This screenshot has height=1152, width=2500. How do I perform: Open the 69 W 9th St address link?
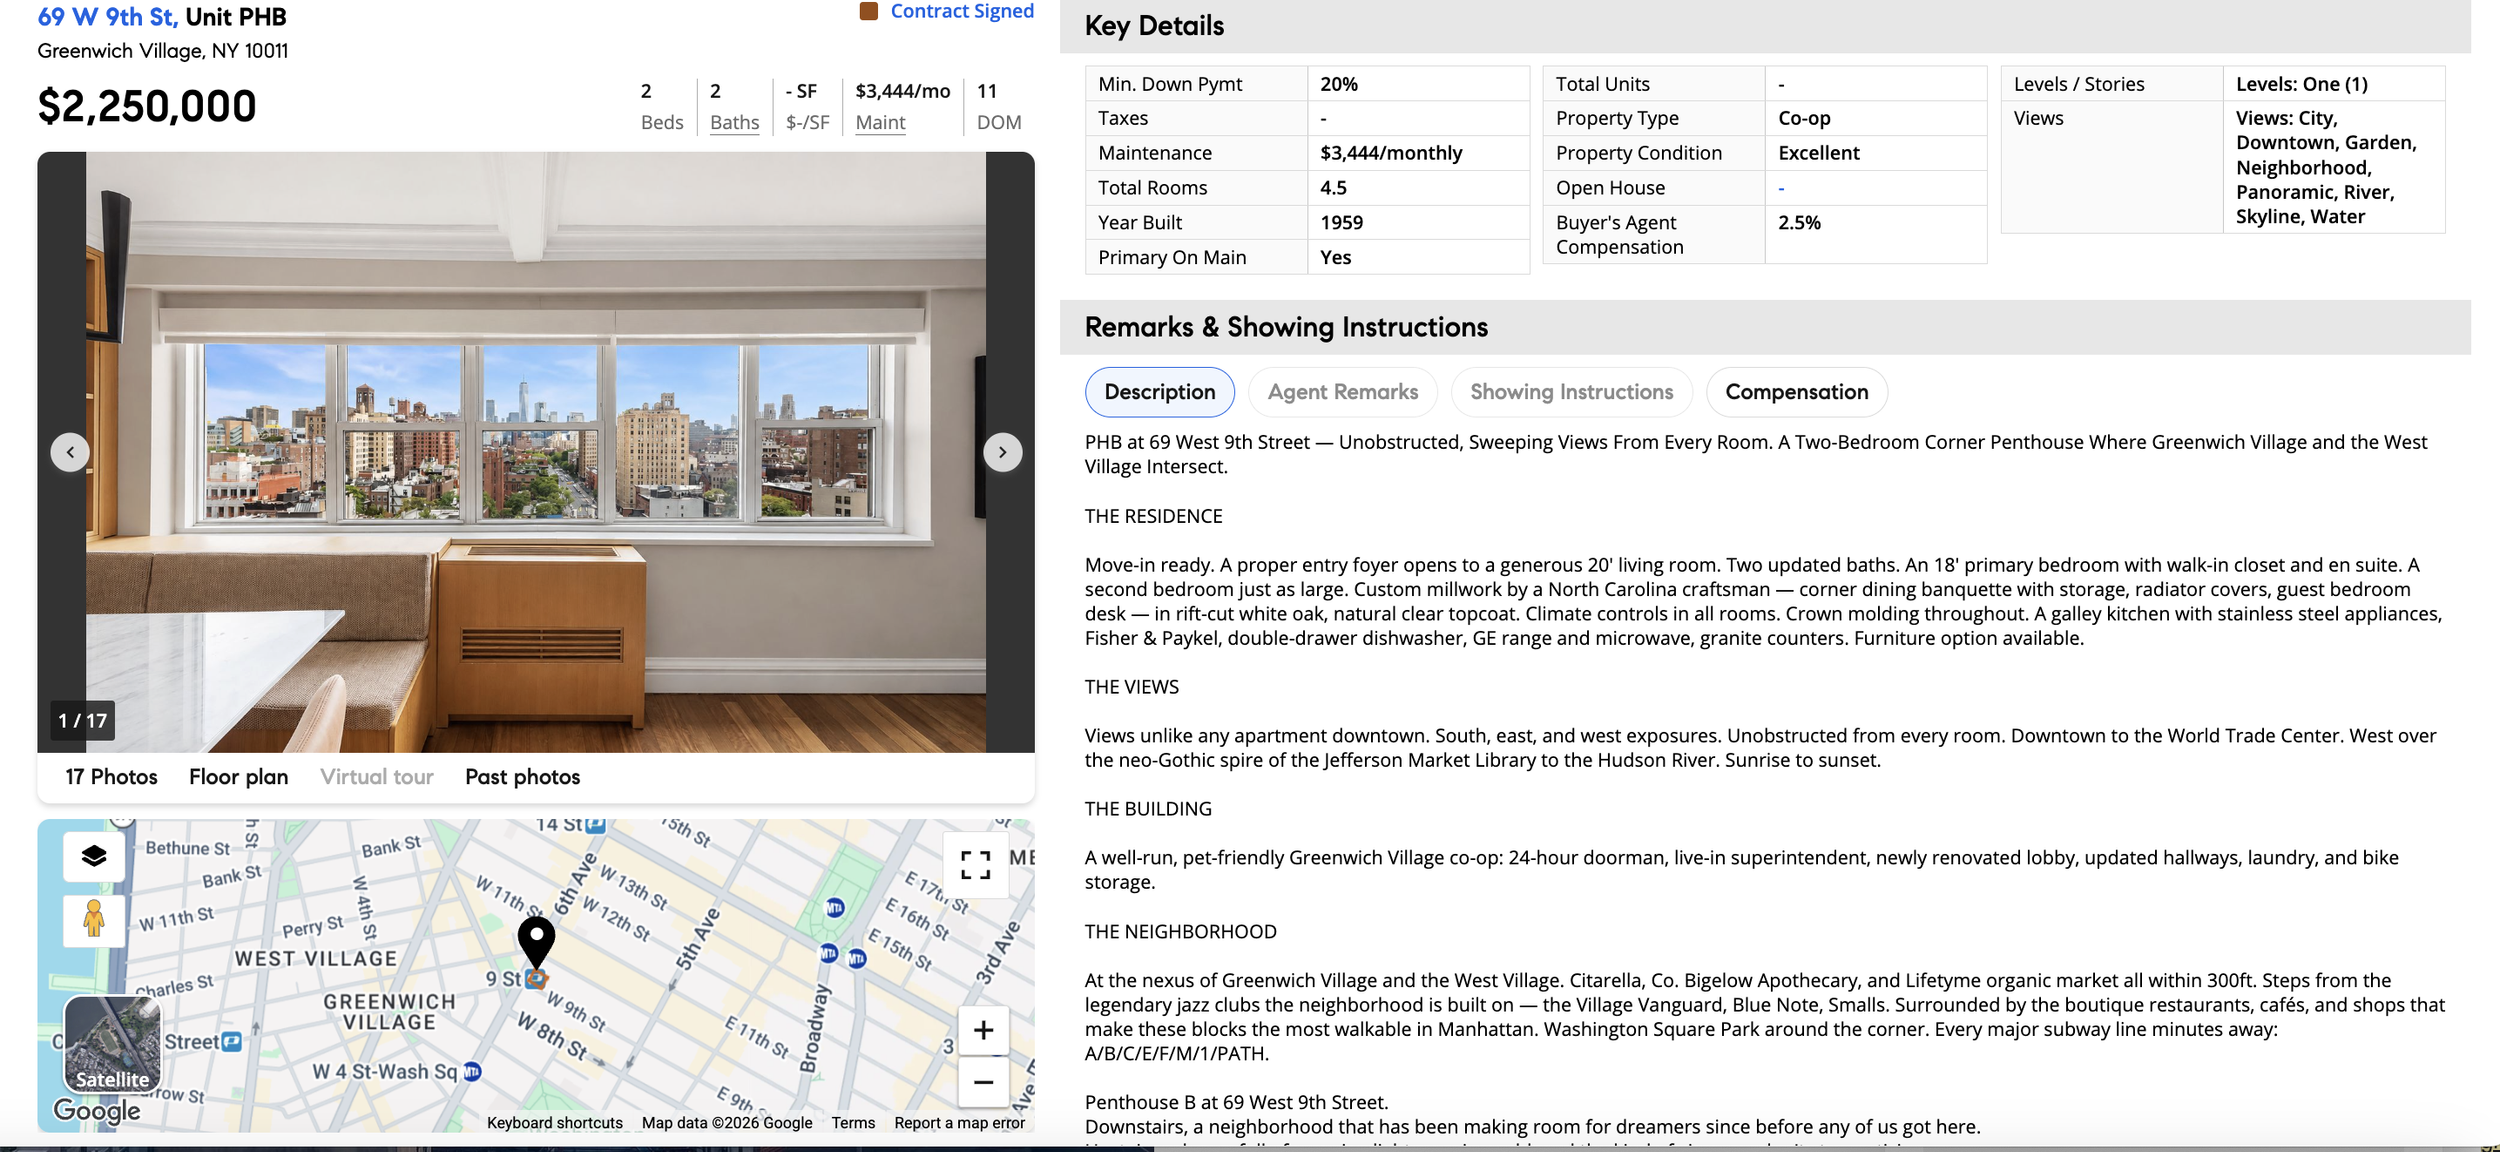(x=108, y=17)
